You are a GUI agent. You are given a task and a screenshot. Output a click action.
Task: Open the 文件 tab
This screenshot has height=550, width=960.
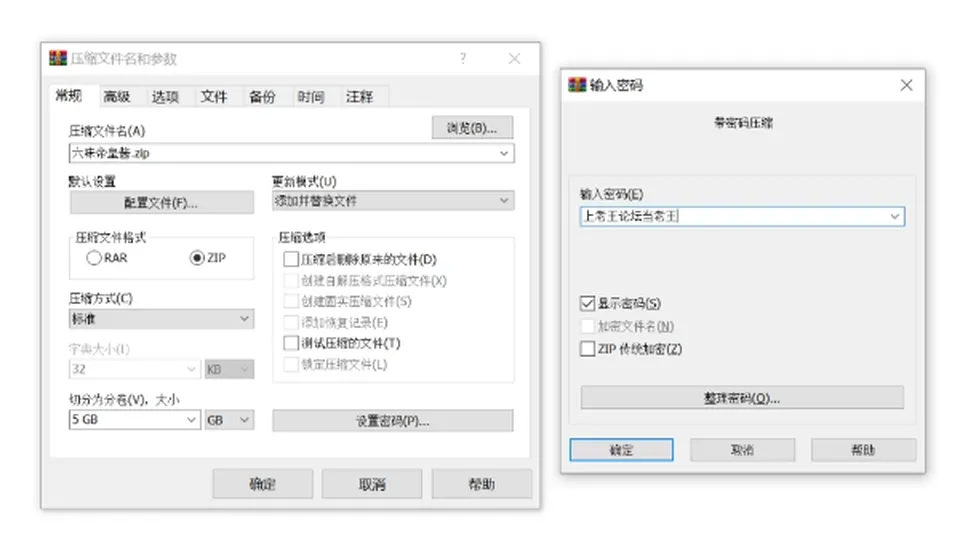(x=214, y=96)
